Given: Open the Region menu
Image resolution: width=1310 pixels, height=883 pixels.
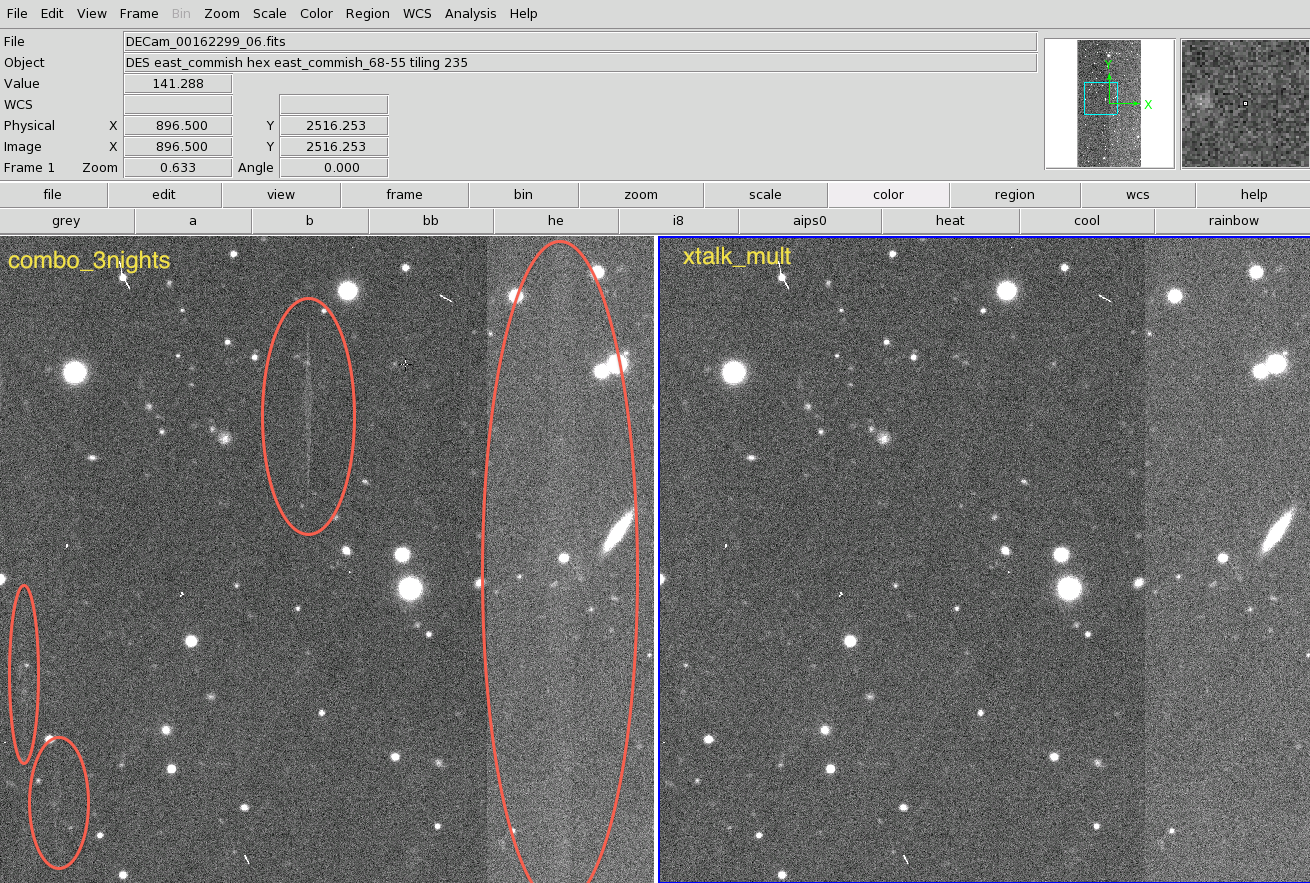Looking at the screenshot, I should coord(368,14).
